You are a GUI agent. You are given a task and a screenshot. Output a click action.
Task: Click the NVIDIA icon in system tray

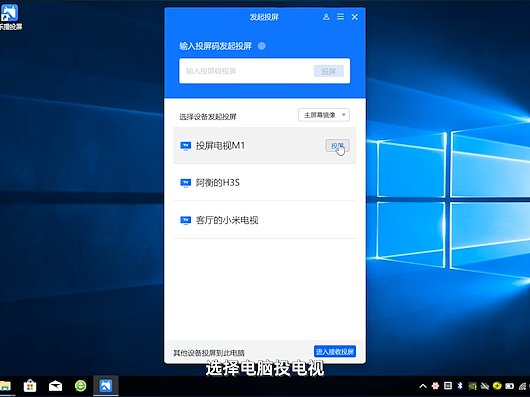[x=472, y=386]
